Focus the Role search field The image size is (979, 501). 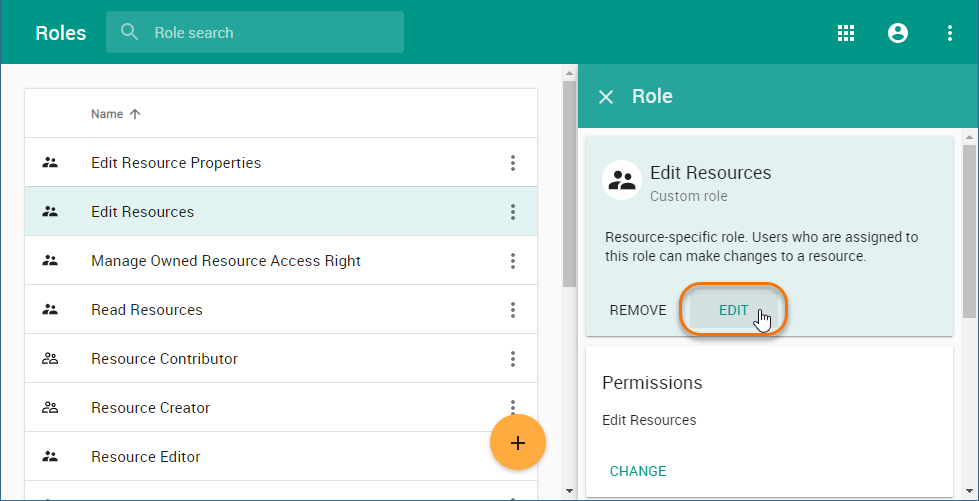[270, 33]
